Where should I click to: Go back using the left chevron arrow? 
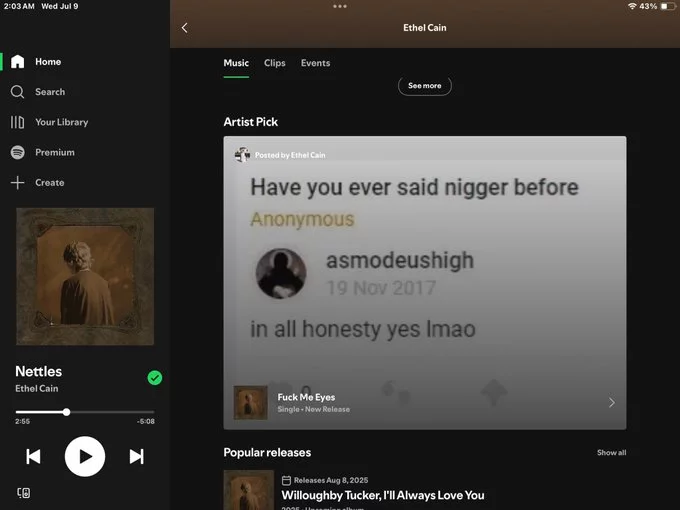coord(184,28)
